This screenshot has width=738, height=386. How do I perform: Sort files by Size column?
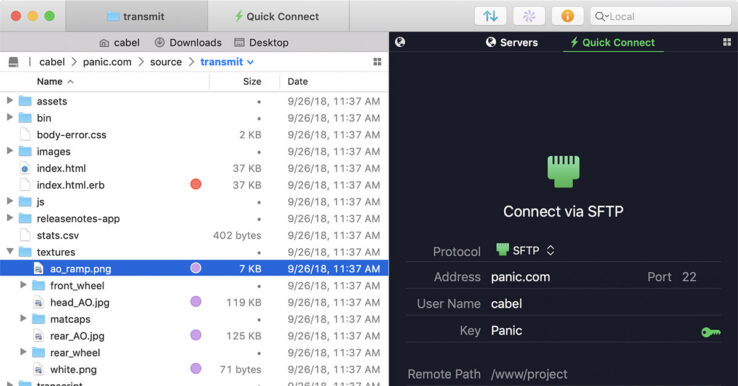252,81
